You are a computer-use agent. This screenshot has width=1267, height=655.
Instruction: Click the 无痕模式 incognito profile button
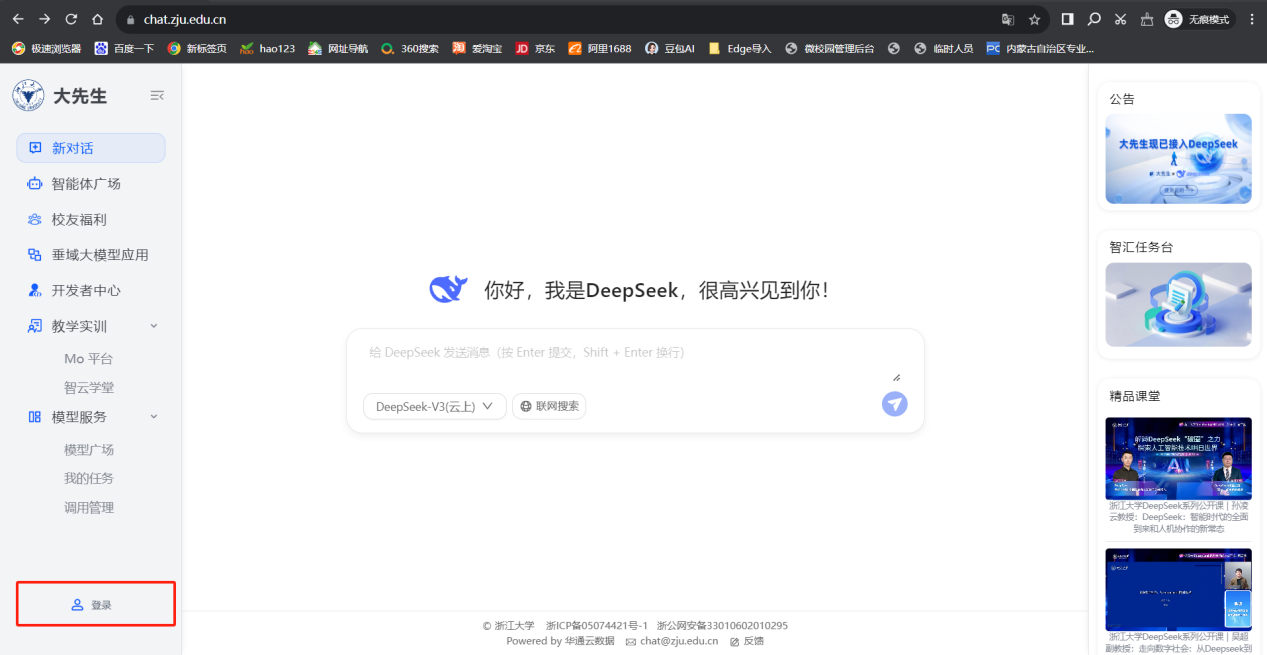click(x=1199, y=19)
